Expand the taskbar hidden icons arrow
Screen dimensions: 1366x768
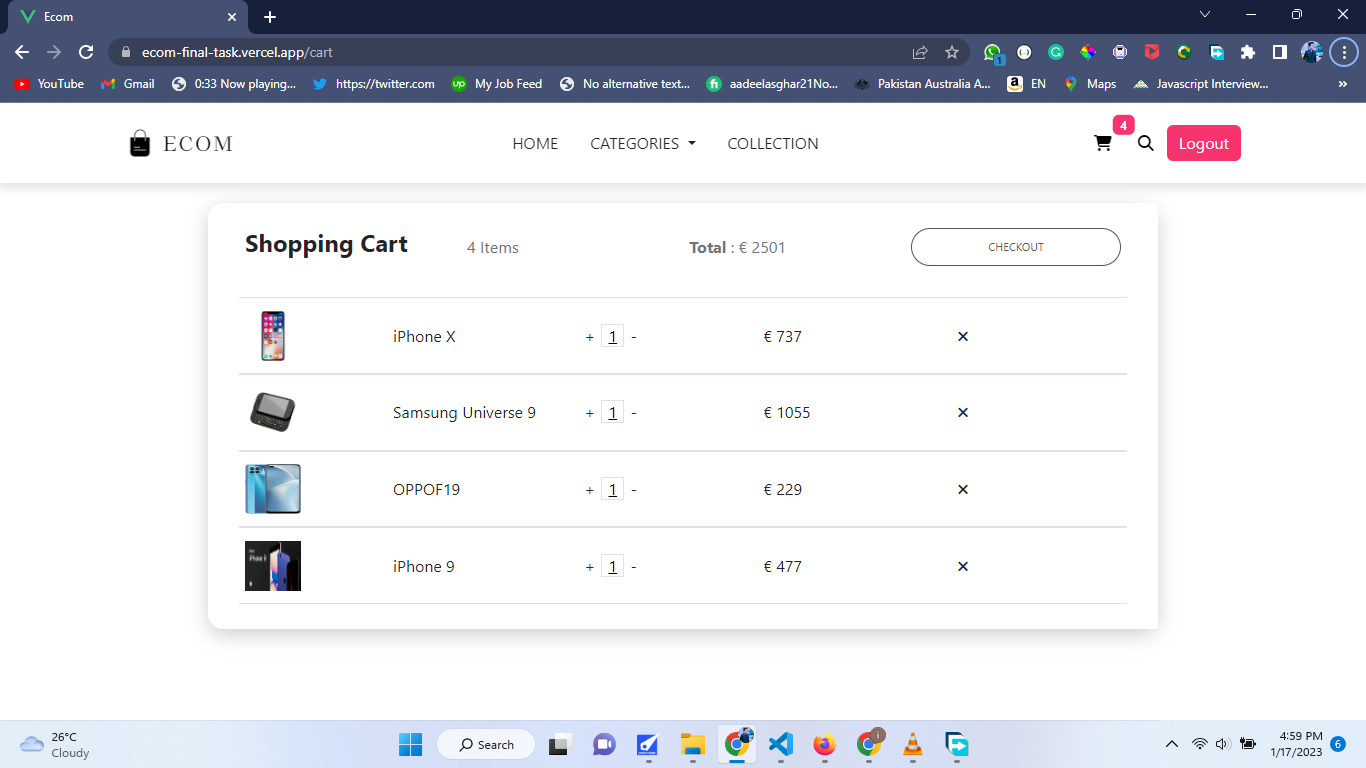click(x=1171, y=744)
